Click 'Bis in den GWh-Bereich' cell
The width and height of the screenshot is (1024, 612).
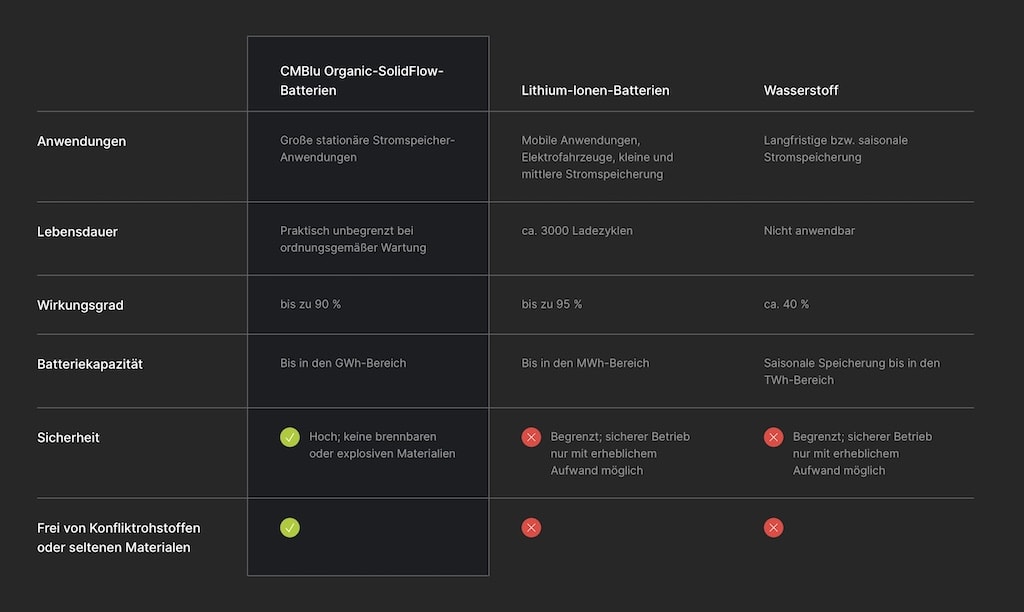[343, 363]
